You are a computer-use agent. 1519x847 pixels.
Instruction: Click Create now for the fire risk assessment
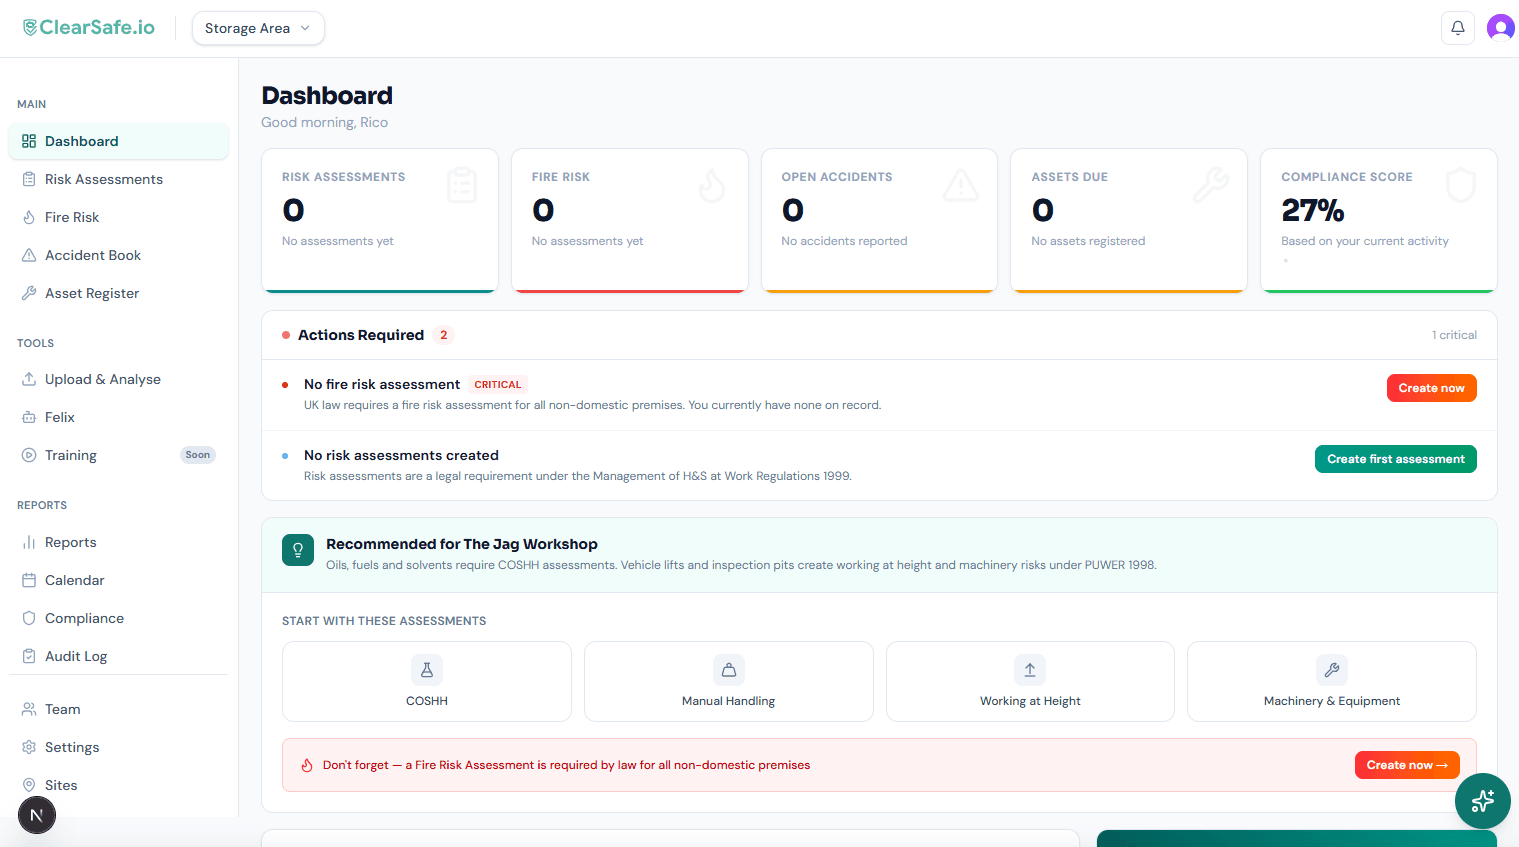click(1431, 388)
